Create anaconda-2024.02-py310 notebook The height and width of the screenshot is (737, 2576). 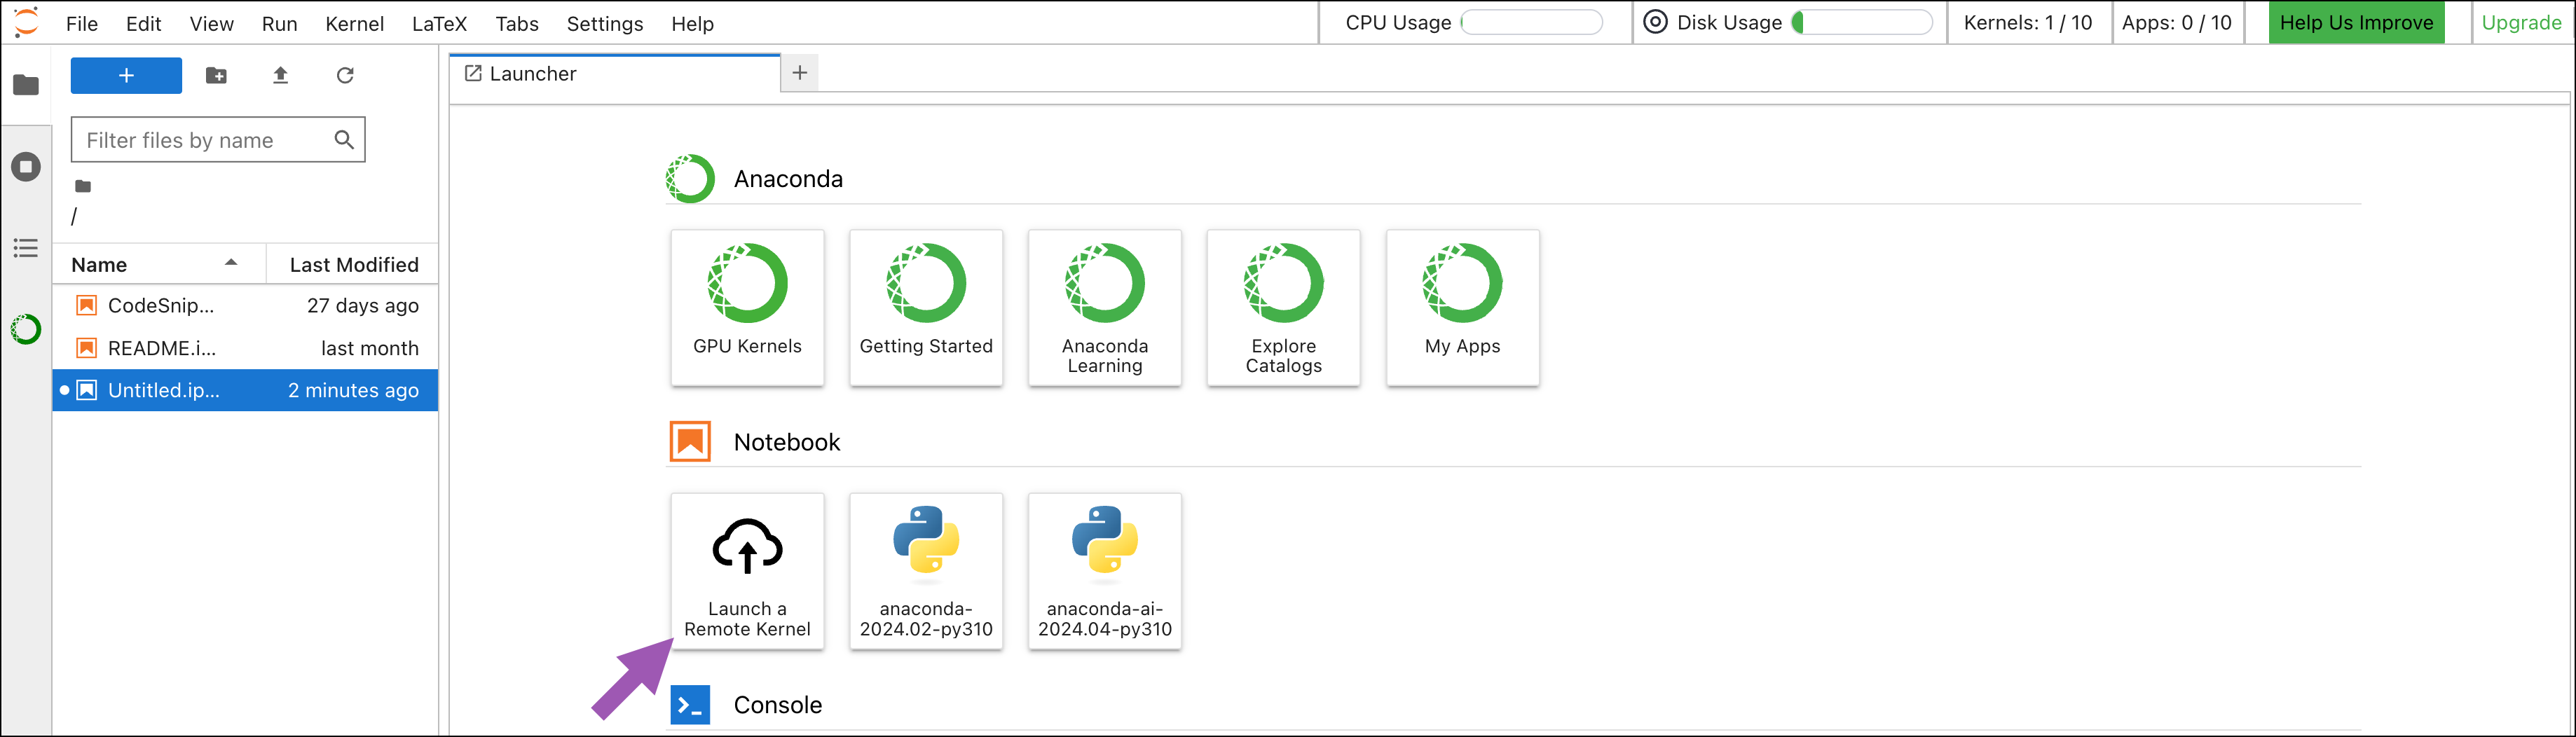coord(926,571)
